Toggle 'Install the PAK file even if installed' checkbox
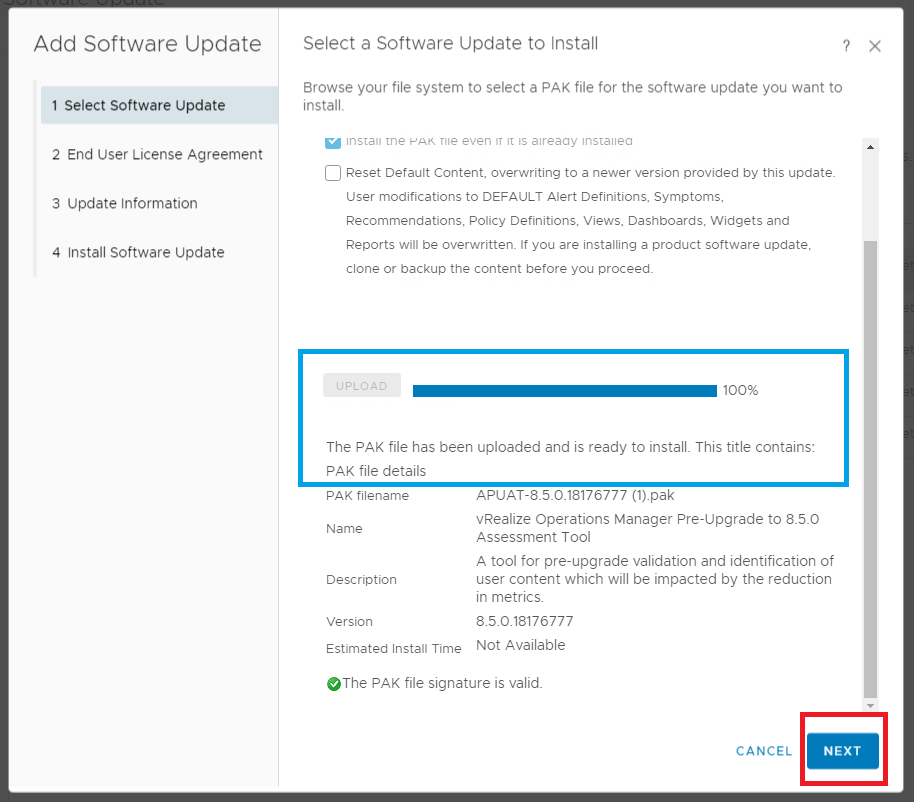This screenshot has height=802, width=914. [x=333, y=141]
